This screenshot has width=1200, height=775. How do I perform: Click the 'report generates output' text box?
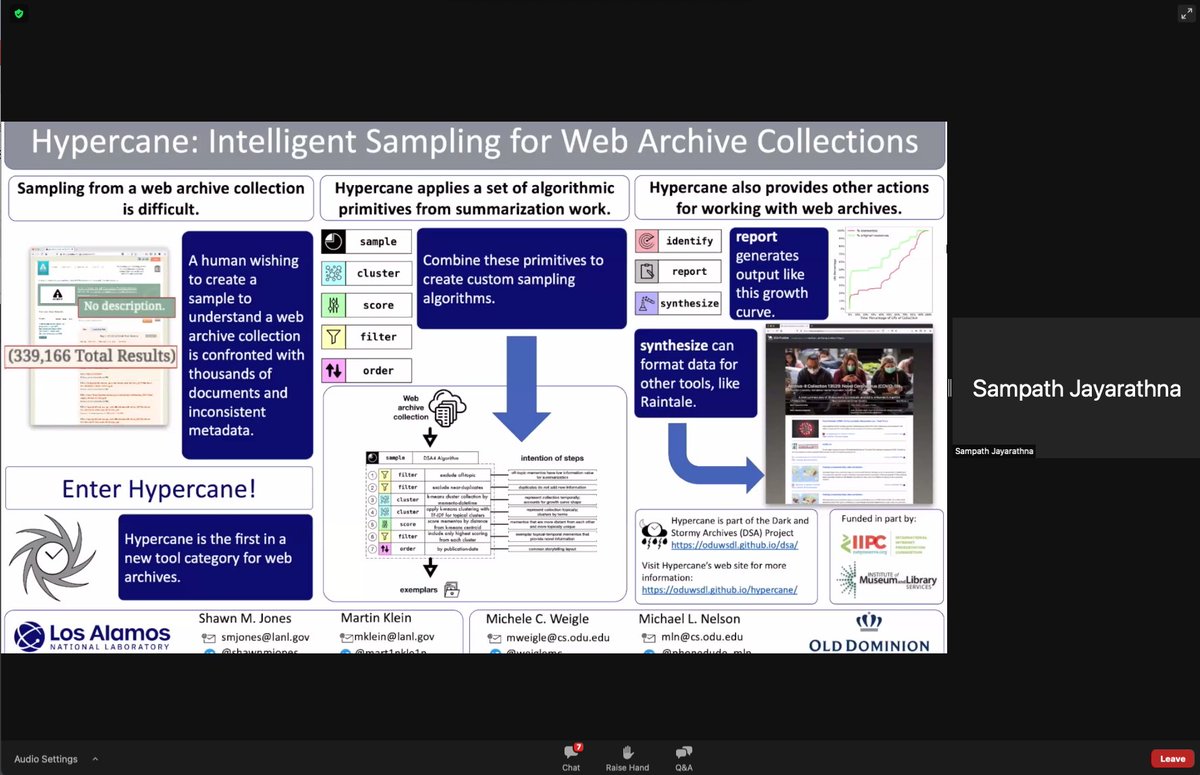coord(780,273)
